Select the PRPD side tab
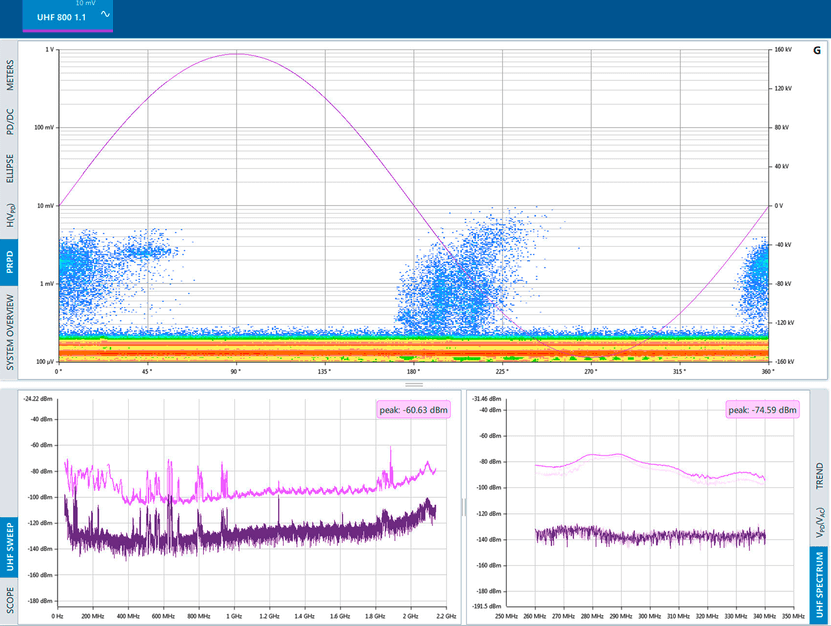The height and width of the screenshot is (626, 831). pyautogui.click(x=10, y=263)
